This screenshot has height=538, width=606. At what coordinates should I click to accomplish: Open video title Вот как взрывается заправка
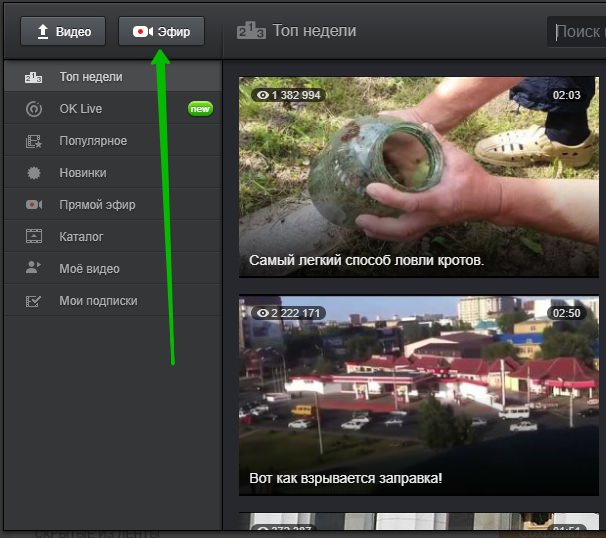click(x=345, y=478)
